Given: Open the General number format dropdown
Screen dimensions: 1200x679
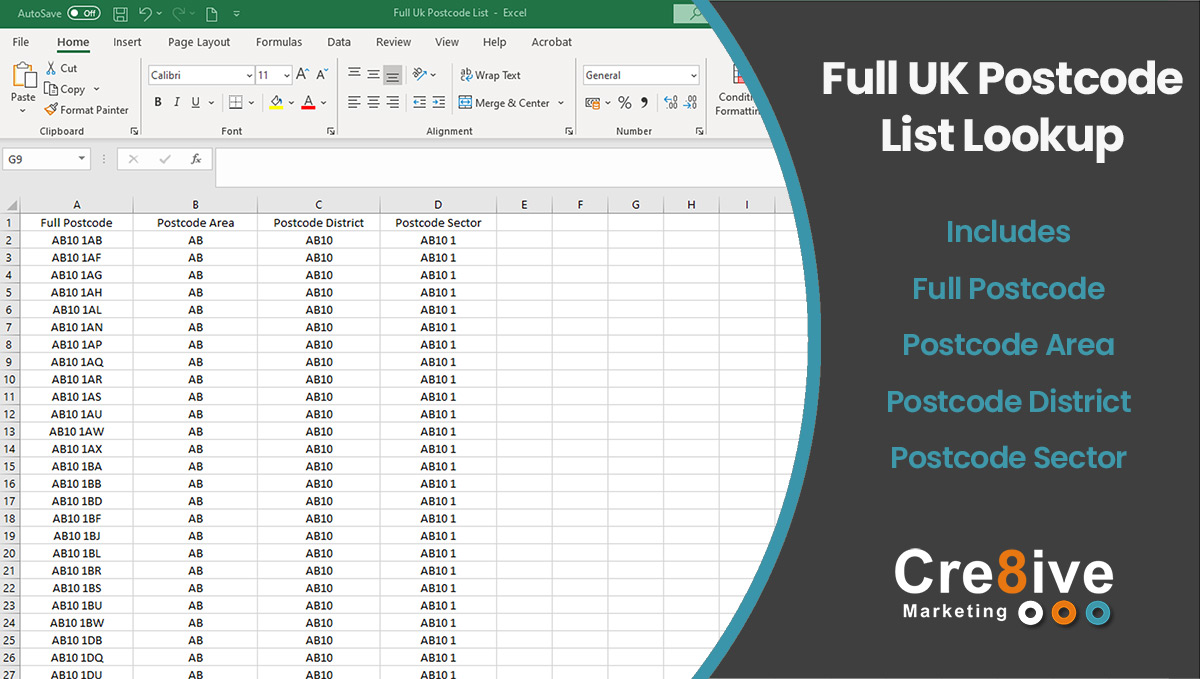Looking at the screenshot, I should pos(694,75).
